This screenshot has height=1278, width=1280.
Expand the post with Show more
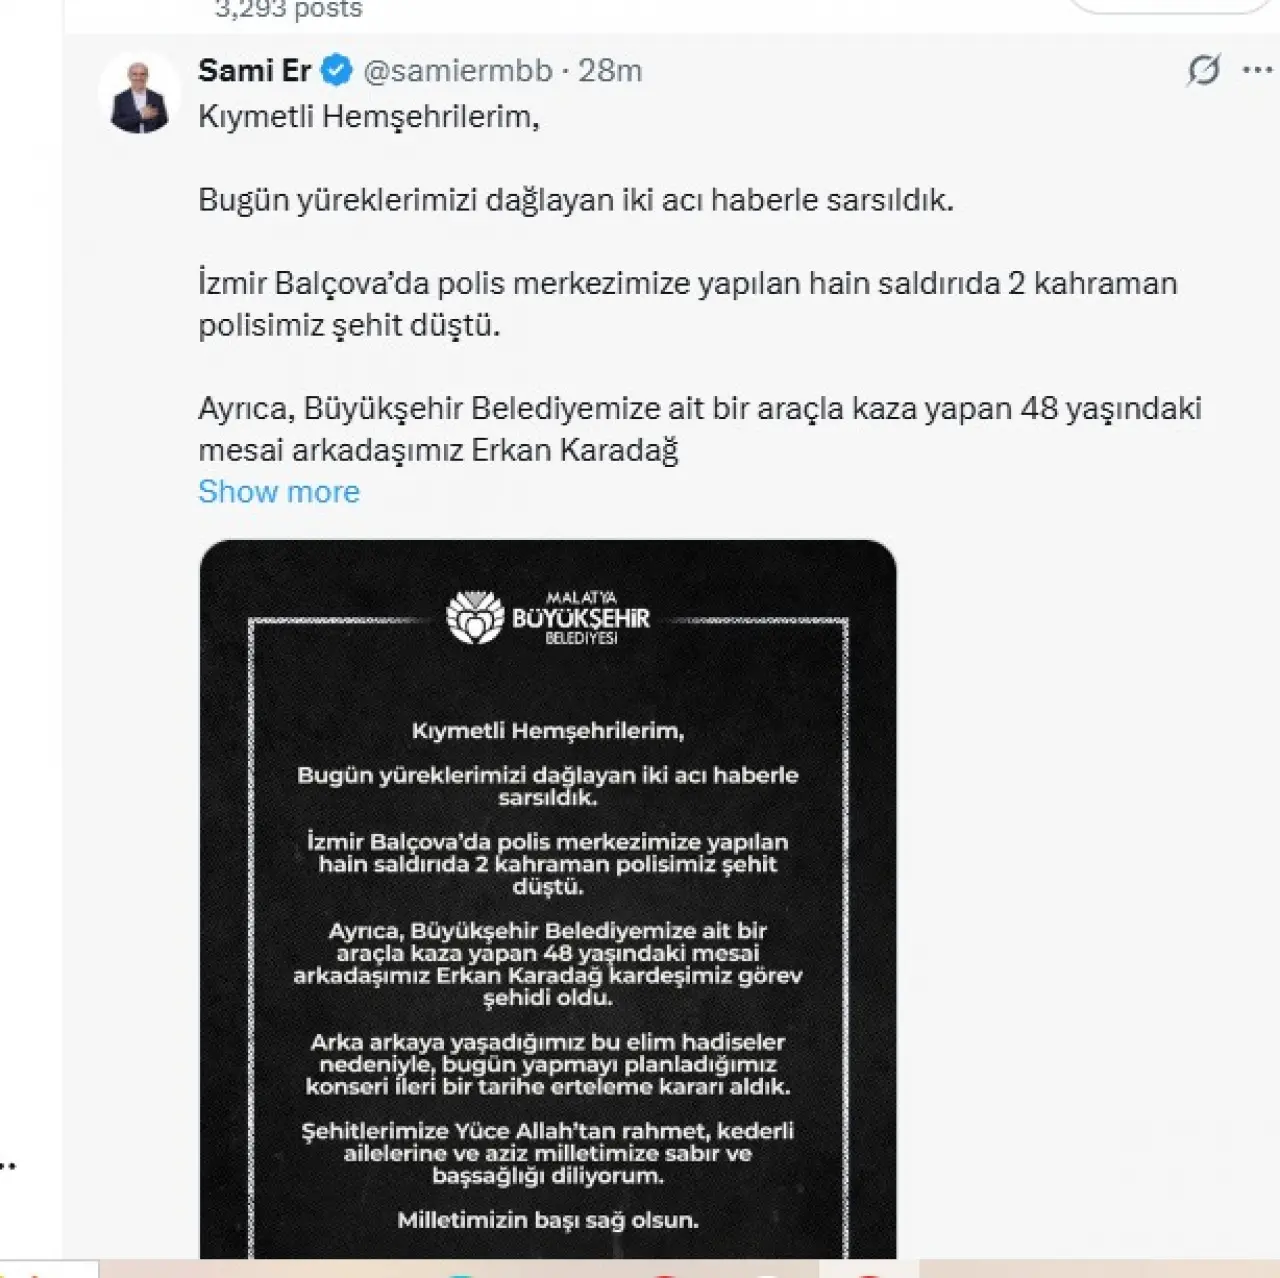pyautogui.click(x=279, y=491)
